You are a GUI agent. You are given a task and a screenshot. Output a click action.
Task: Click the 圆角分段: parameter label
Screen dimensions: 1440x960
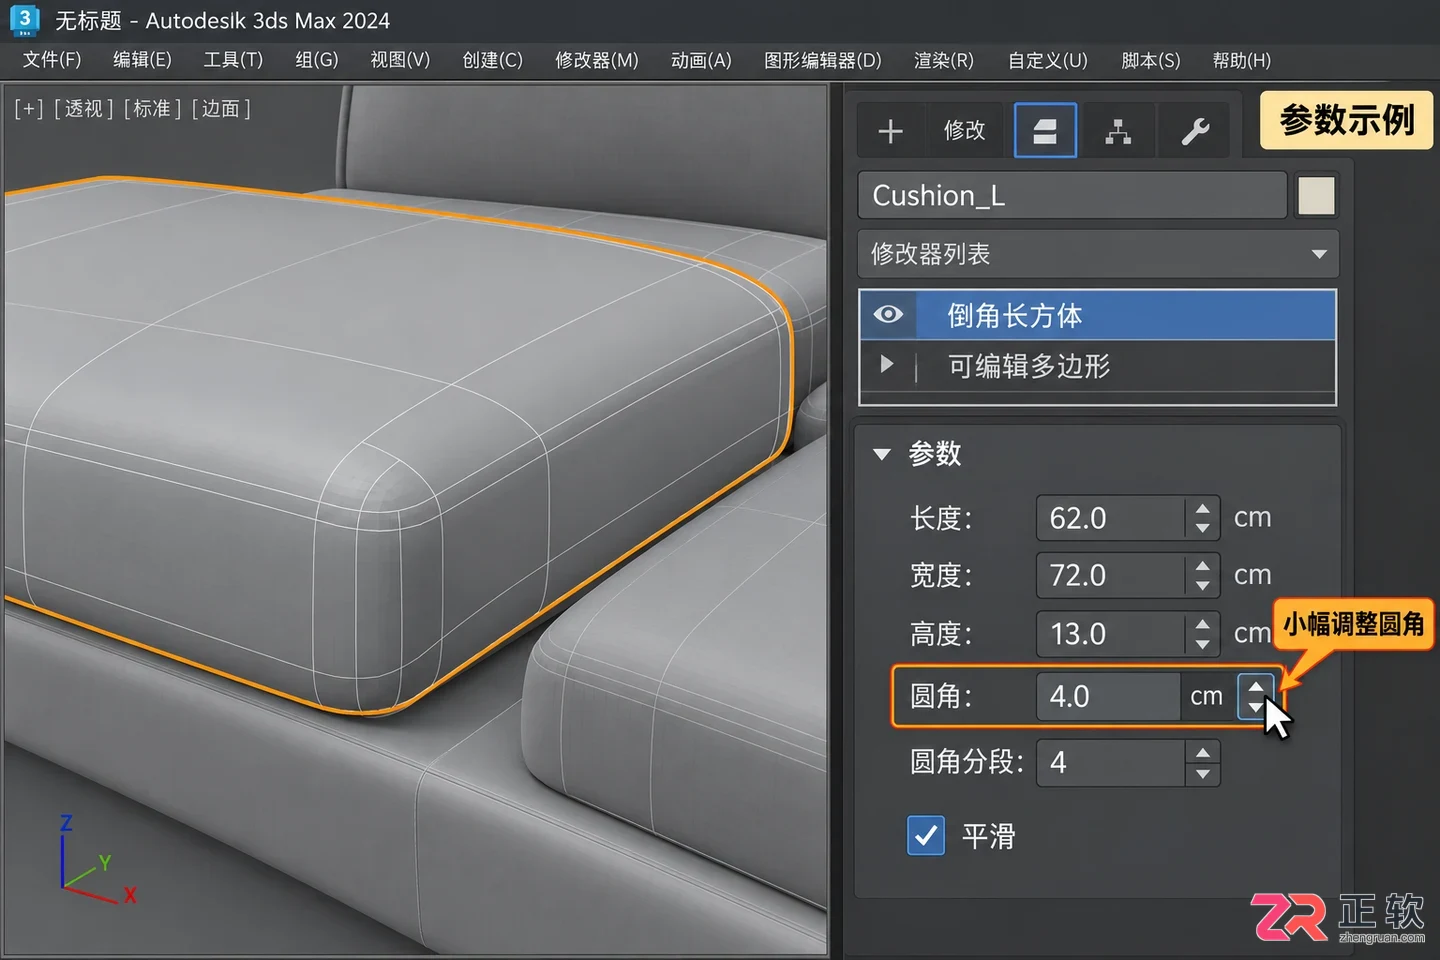(967, 762)
